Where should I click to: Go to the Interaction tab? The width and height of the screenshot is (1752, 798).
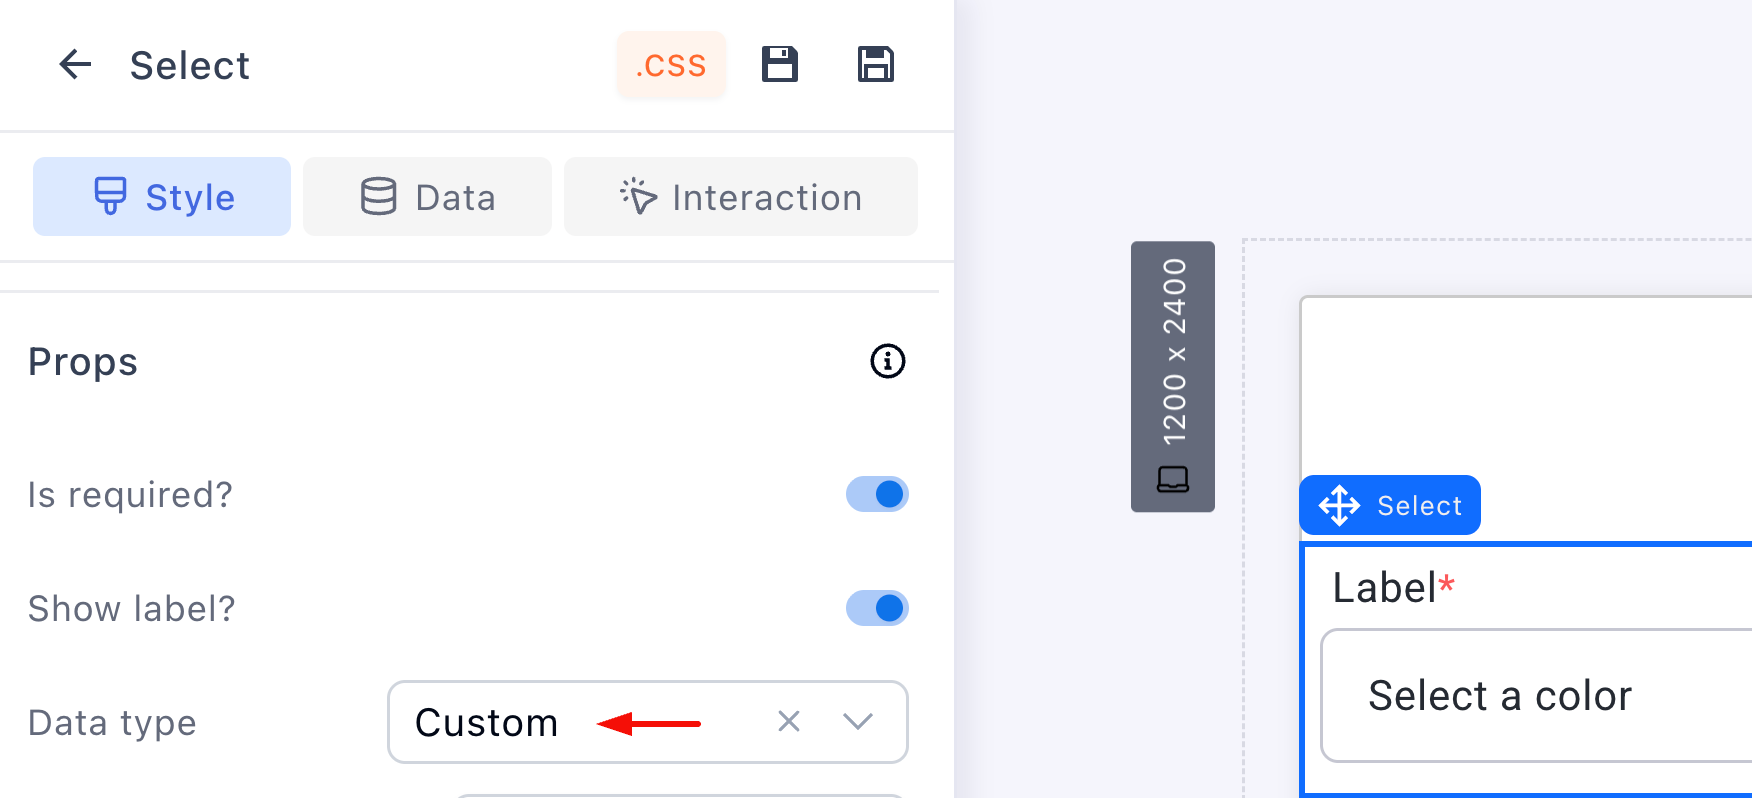point(740,197)
